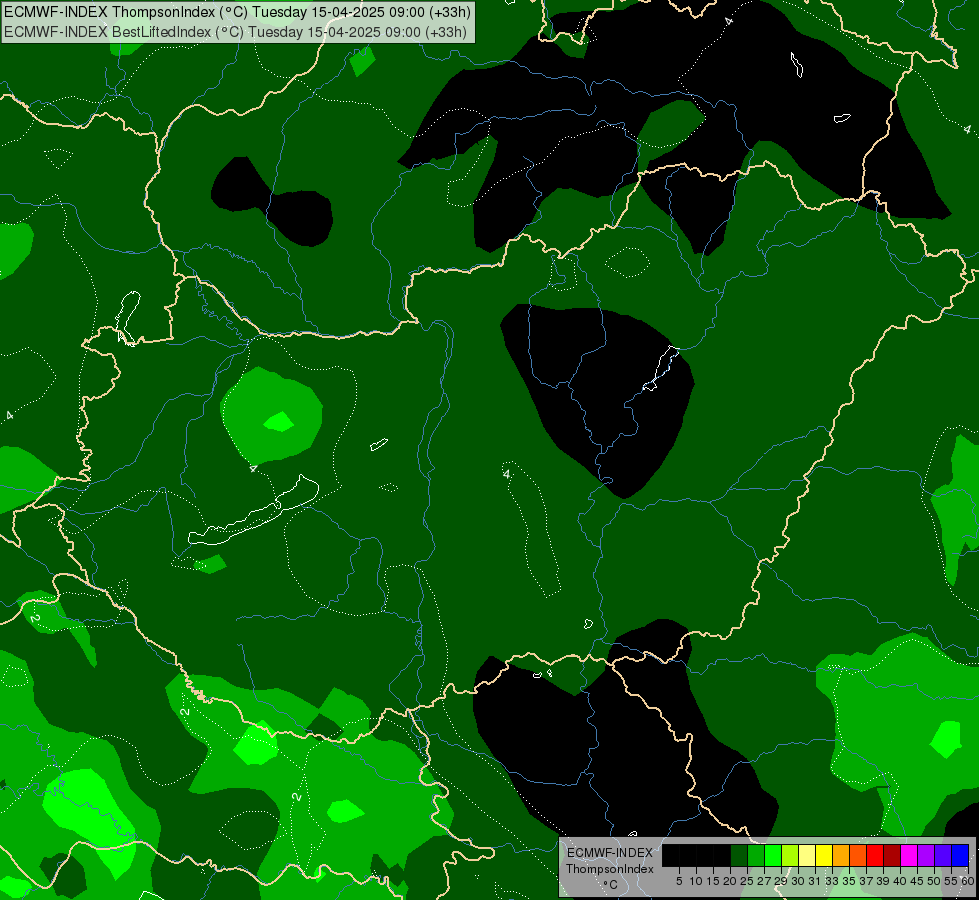Viewport: 979px width, 900px height.
Task: Click the legend tick value 60
Action: (968, 881)
